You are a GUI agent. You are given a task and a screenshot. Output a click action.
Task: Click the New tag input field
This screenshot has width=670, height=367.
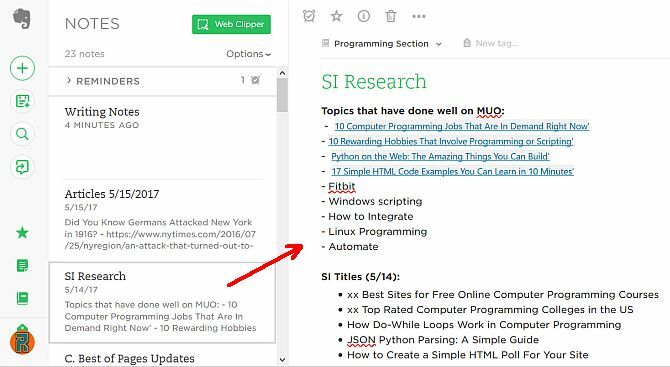pyautogui.click(x=497, y=43)
